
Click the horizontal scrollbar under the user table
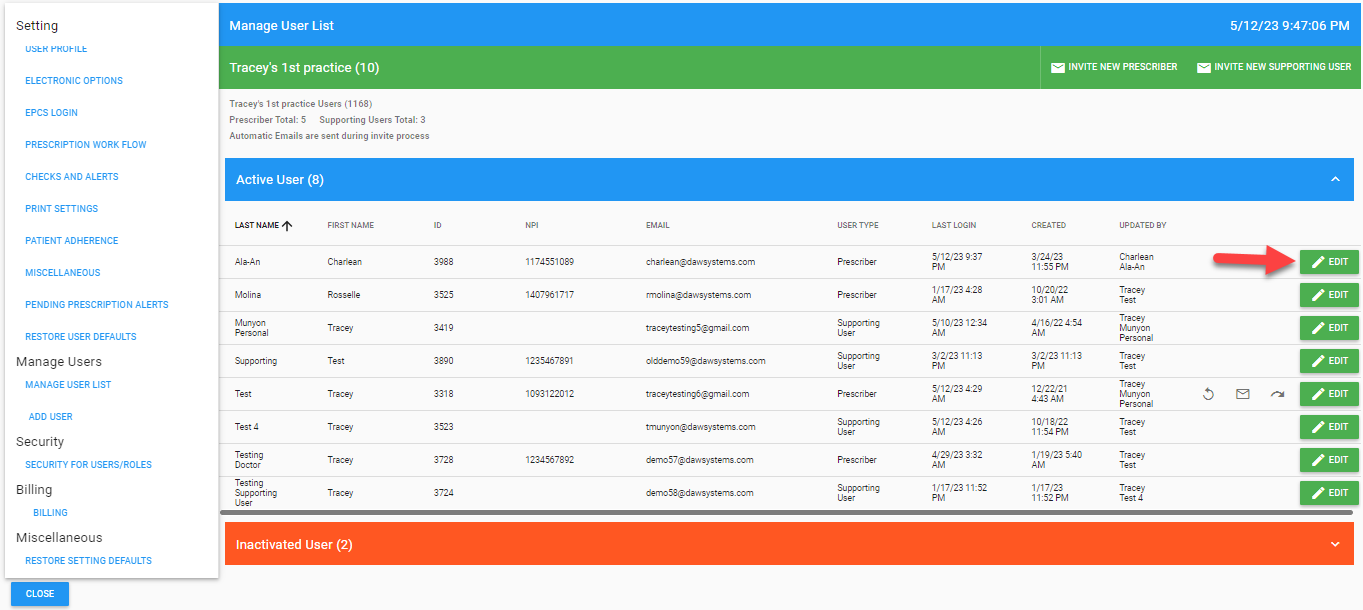[x=786, y=512]
